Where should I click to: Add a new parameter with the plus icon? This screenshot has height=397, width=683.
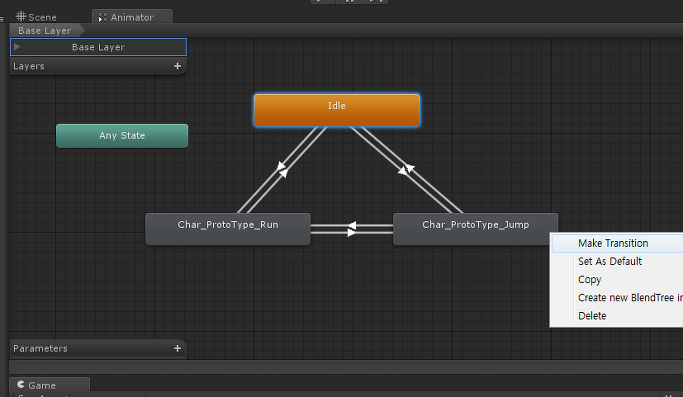[177, 349]
